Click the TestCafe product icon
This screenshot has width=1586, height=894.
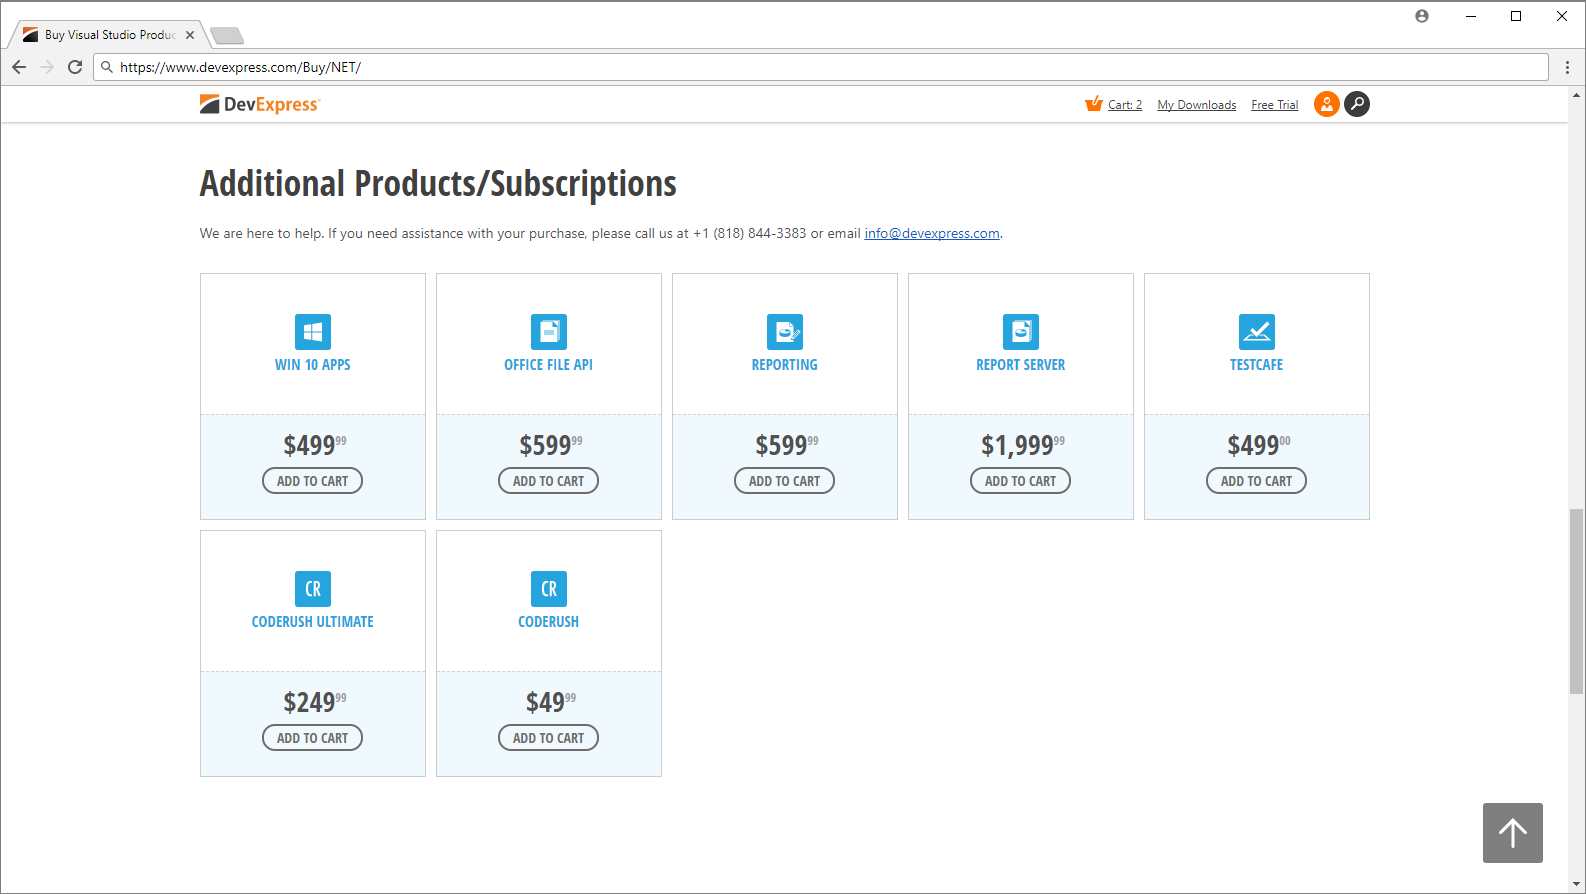(1257, 332)
